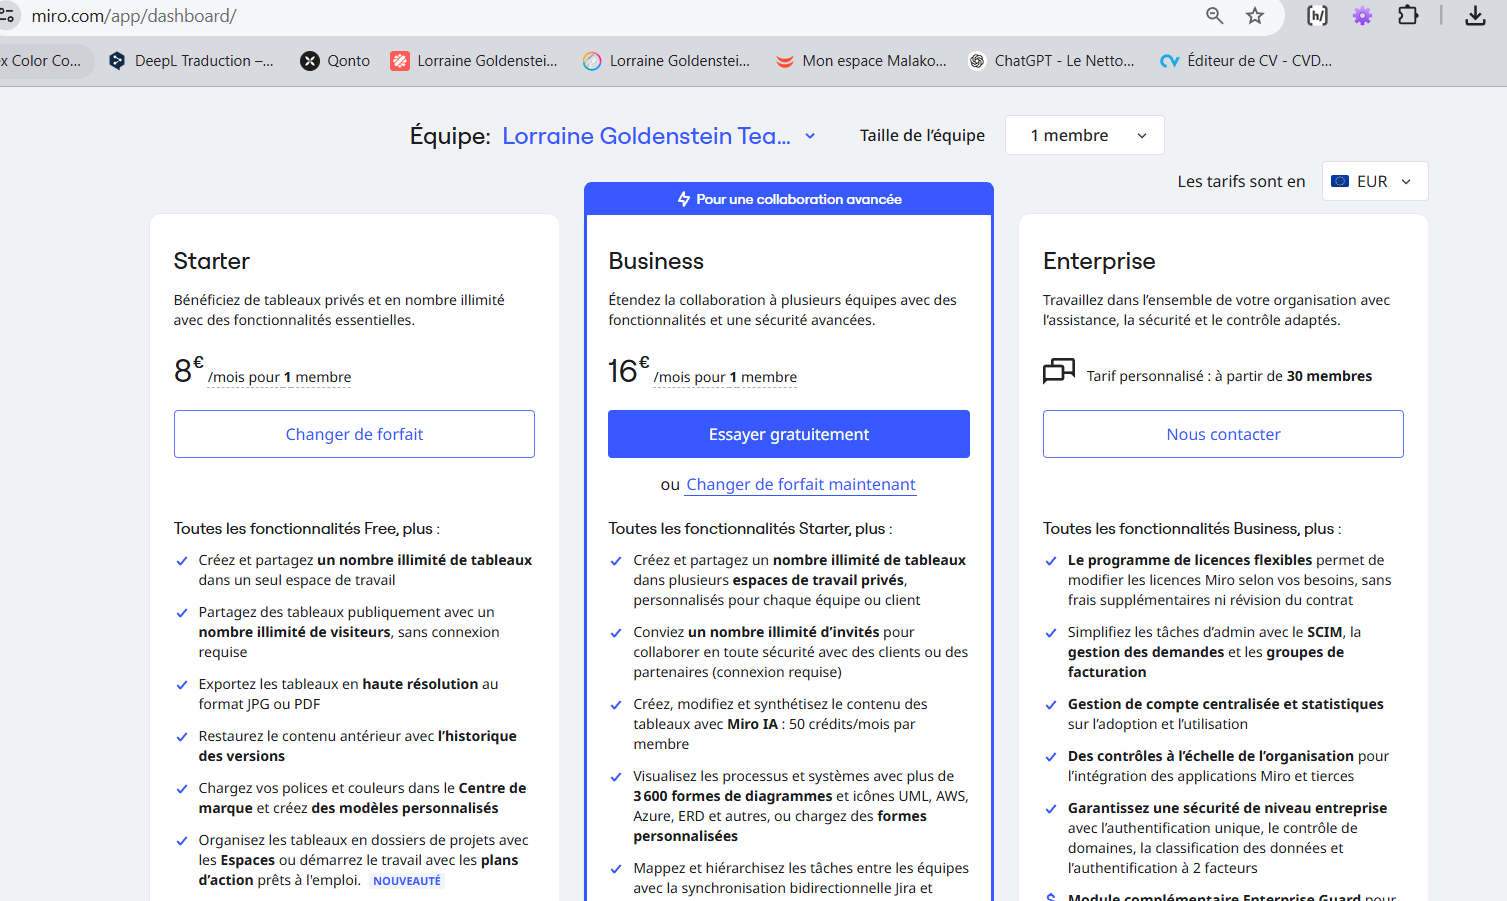This screenshot has width=1507, height=901.
Task: Open browser zoom magnifier icon
Action: pos(1214,15)
